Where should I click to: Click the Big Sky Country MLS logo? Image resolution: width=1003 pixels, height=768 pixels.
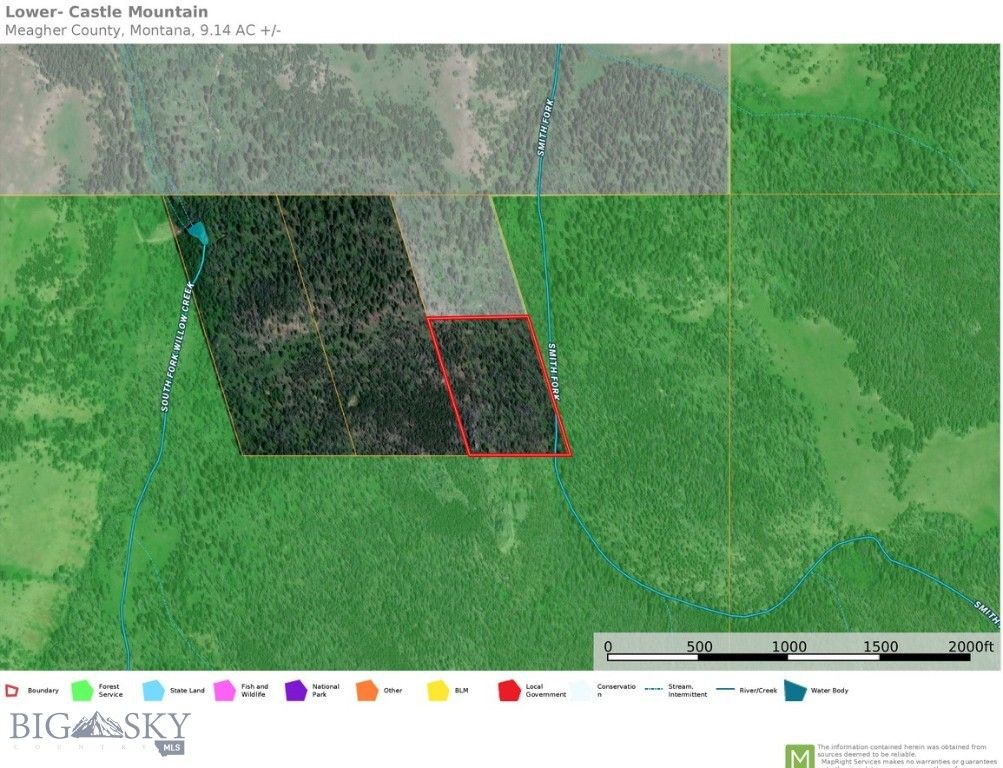[x=99, y=732]
